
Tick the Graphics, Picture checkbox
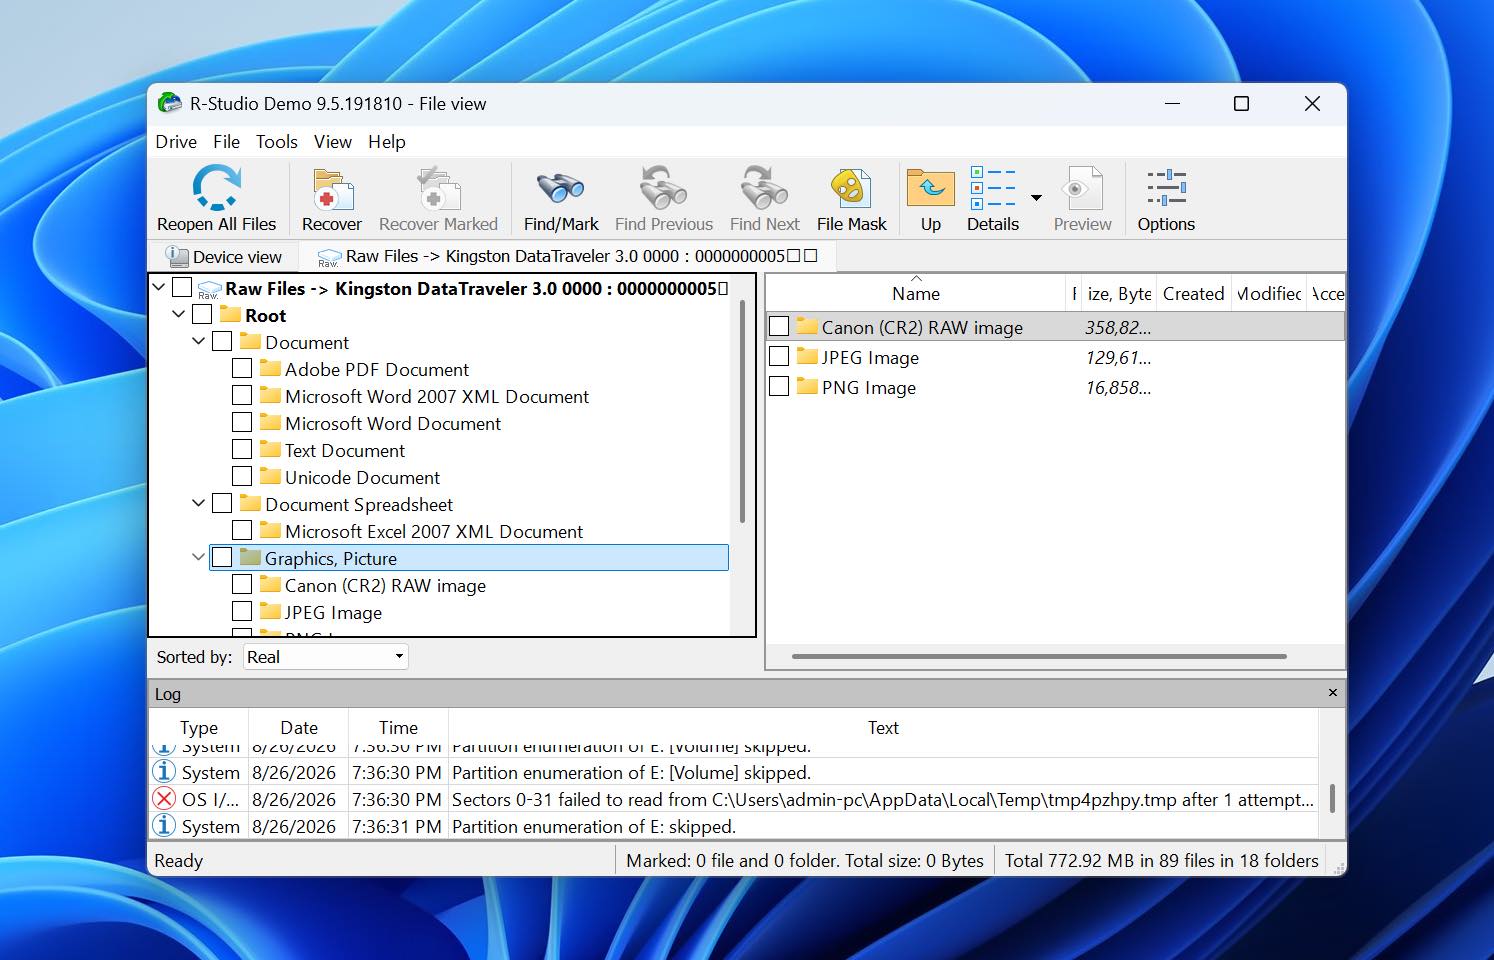[222, 558]
